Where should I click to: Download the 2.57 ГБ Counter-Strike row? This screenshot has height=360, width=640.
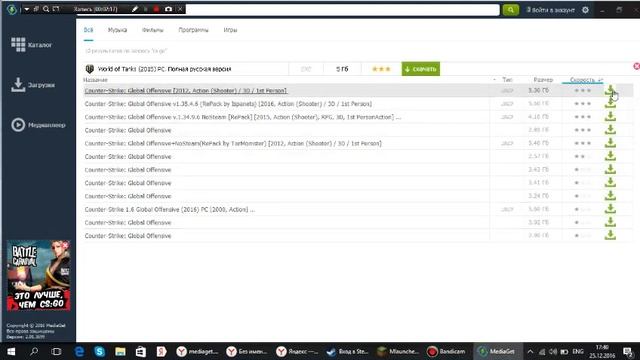point(610,156)
